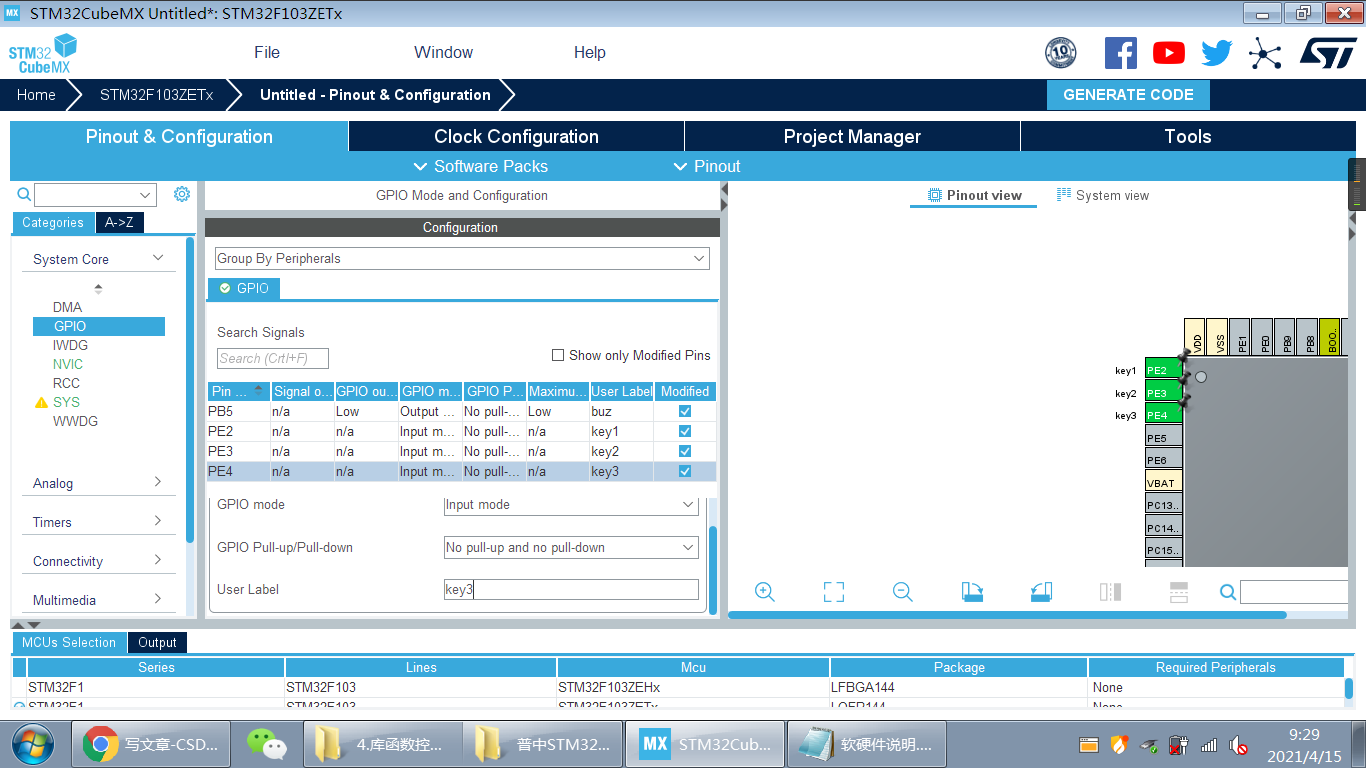Open the Window menu

(443, 52)
